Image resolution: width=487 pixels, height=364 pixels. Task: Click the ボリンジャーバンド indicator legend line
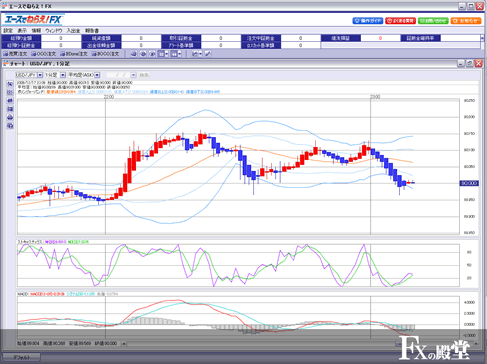pyautogui.click(x=119, y=92)
